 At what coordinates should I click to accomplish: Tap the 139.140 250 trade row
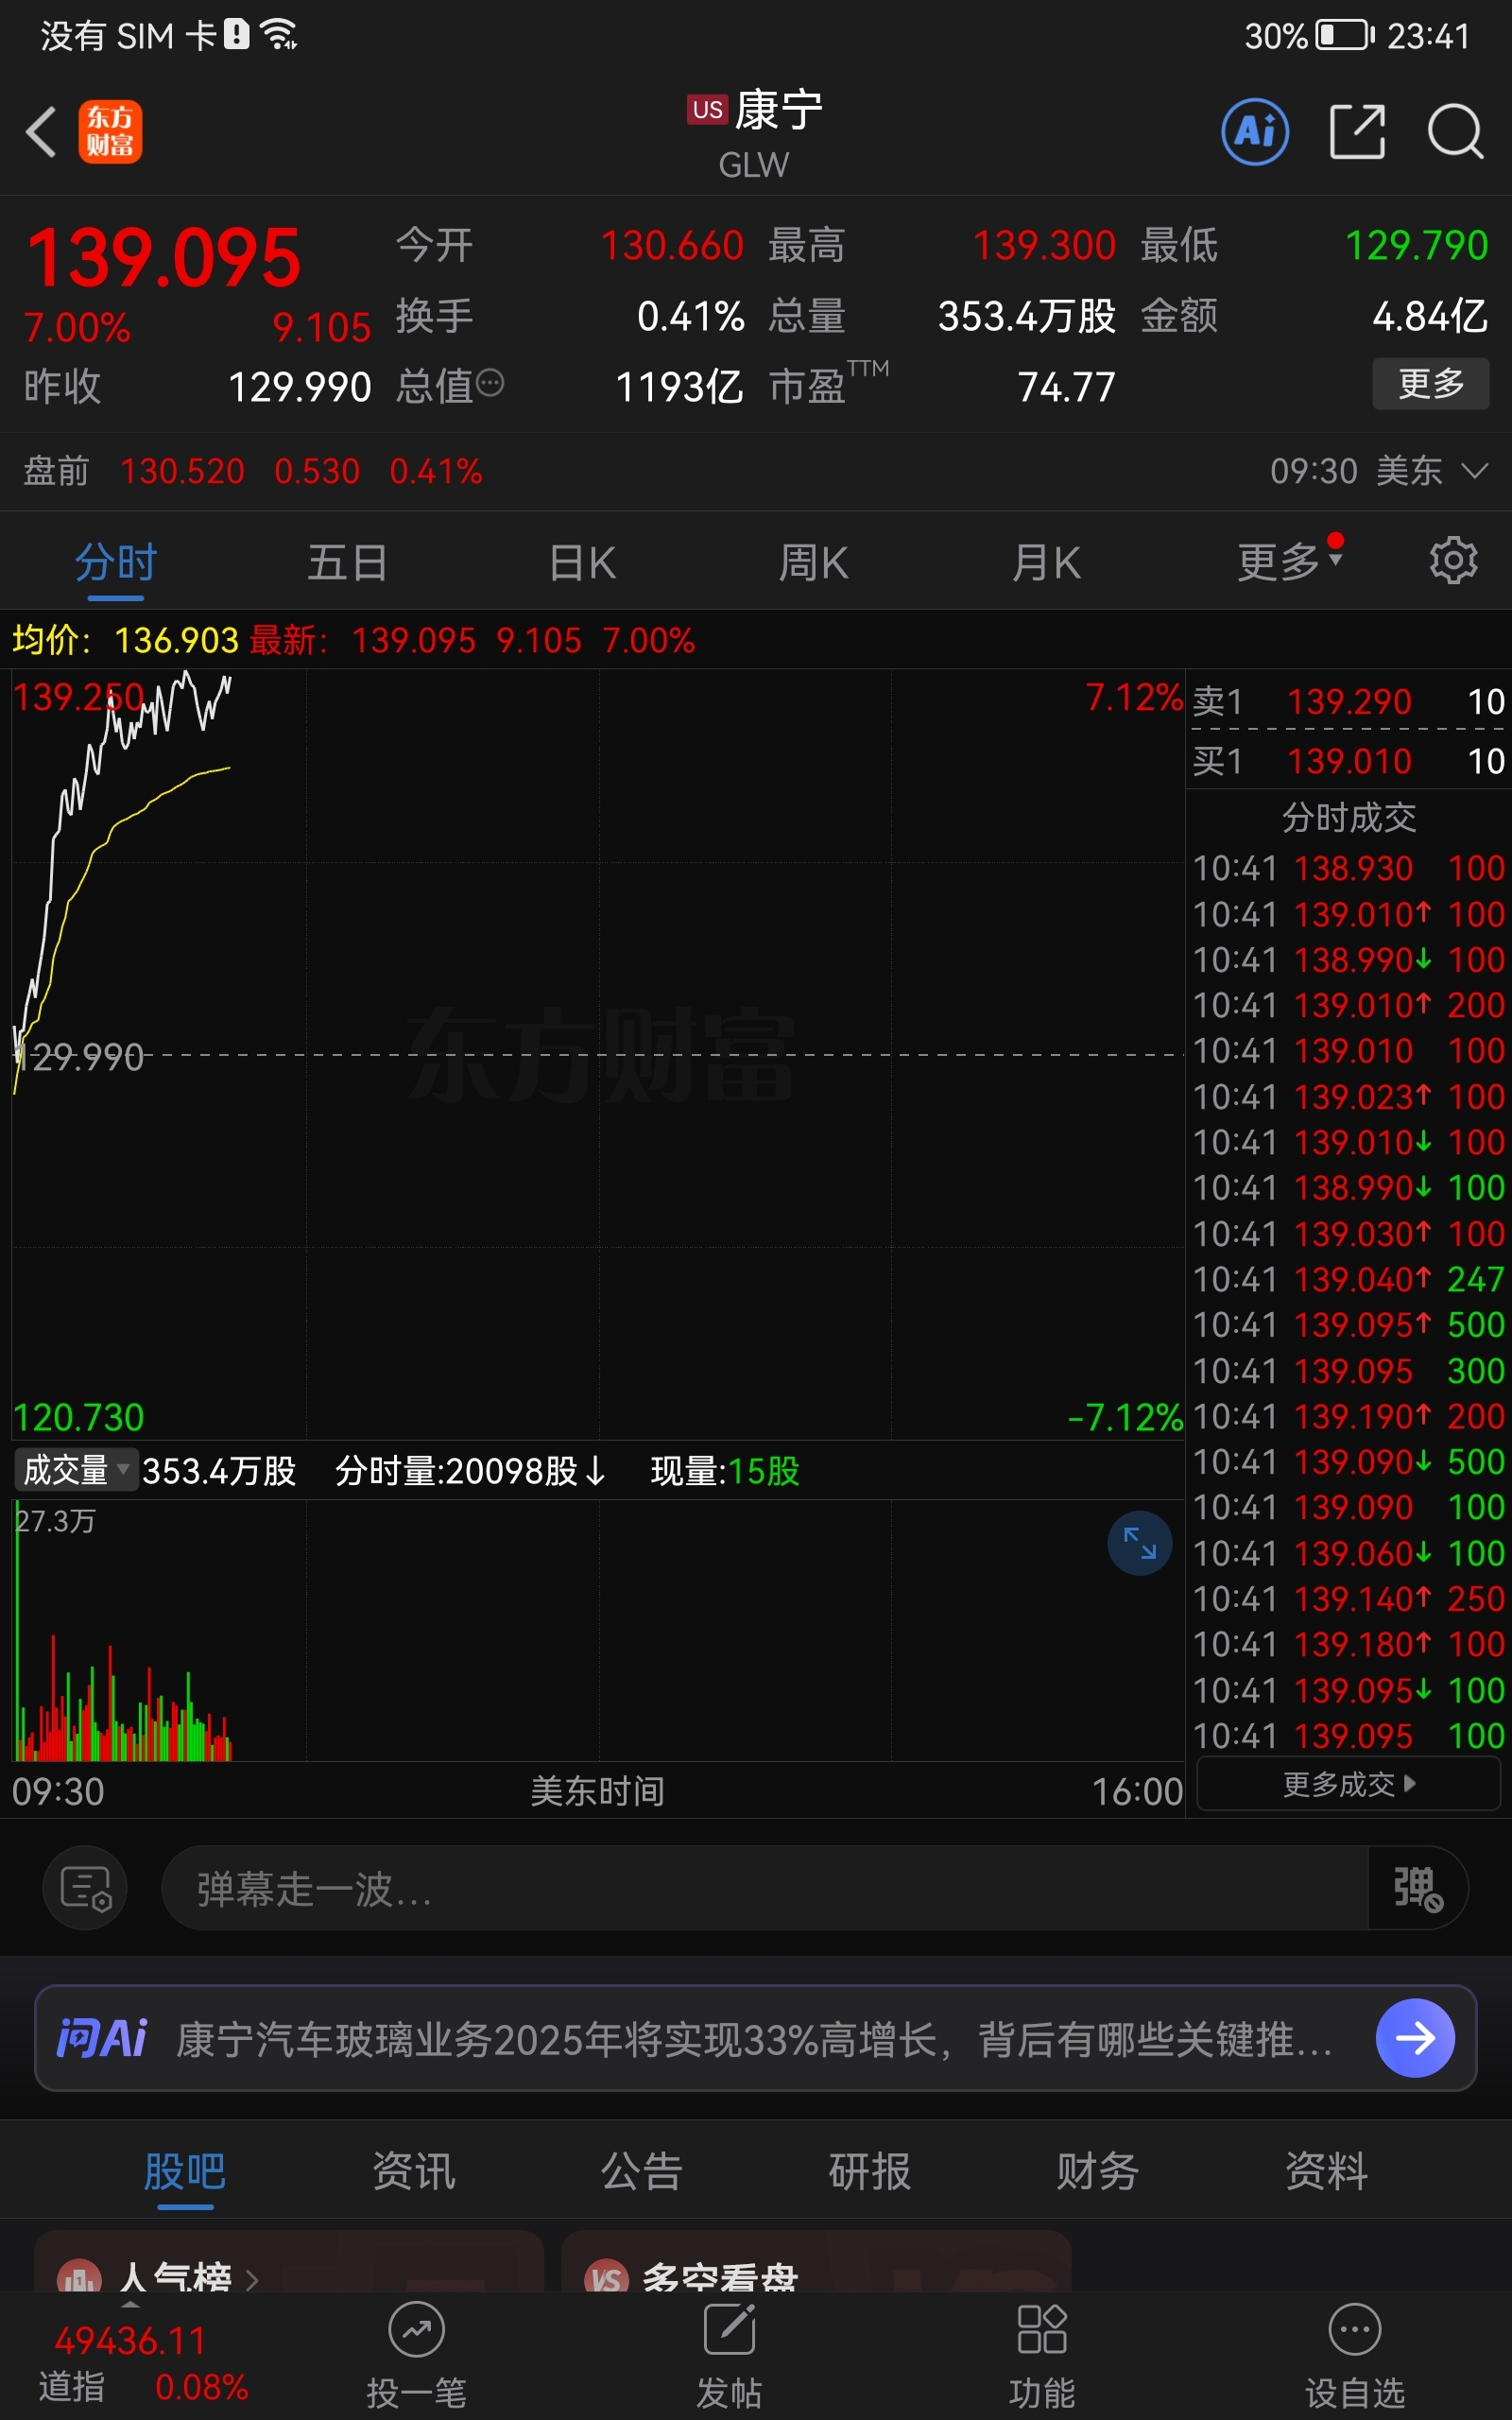[x=1348, y=1598]
